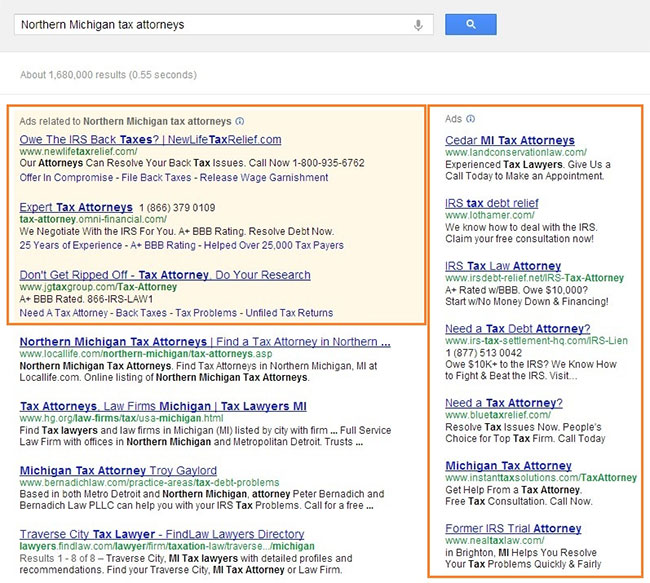Open the 'Expert Tax Attorneys' ad link

[x=76, y=207]
